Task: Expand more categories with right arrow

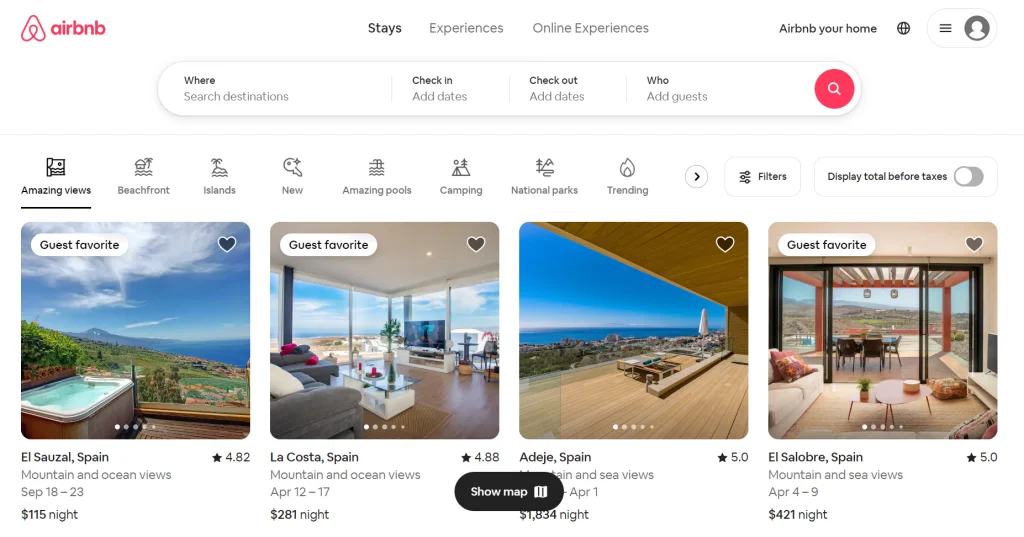Action: [697, 176]
